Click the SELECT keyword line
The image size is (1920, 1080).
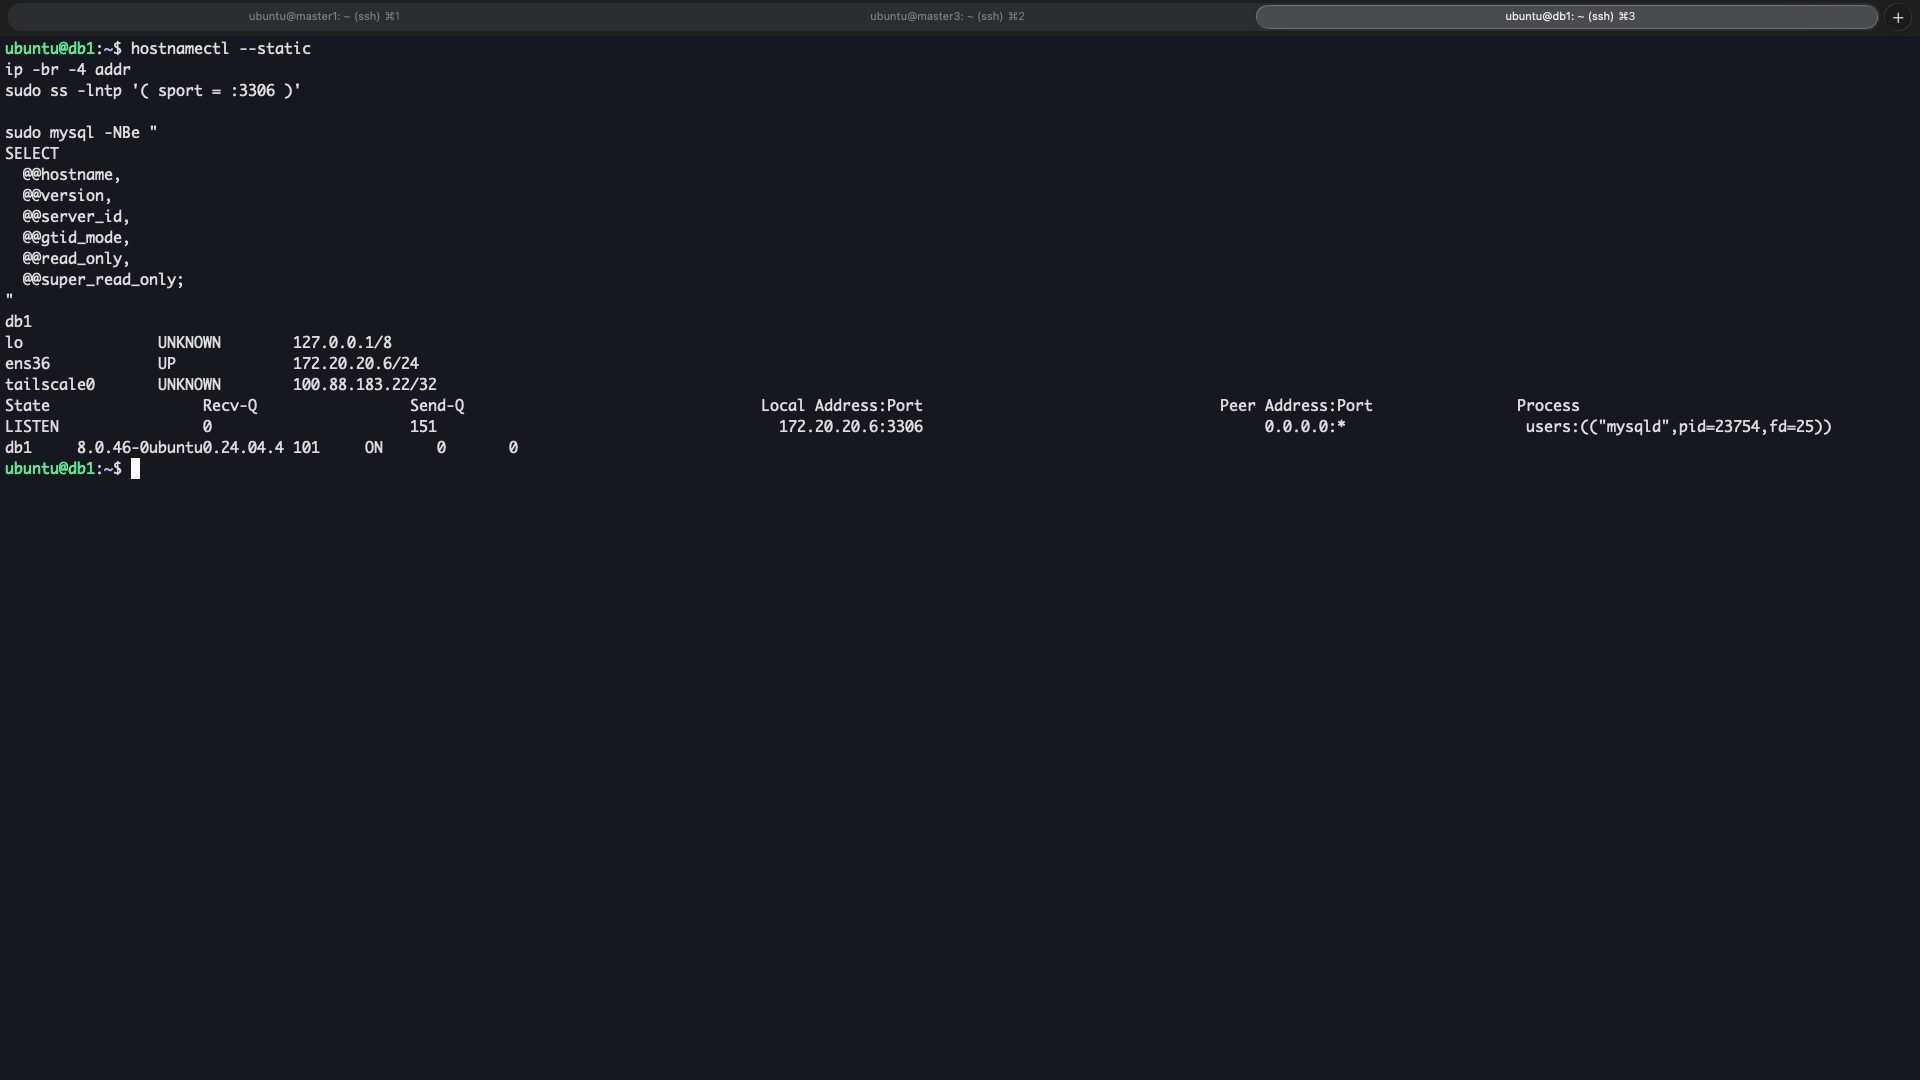tap(31, 154)
